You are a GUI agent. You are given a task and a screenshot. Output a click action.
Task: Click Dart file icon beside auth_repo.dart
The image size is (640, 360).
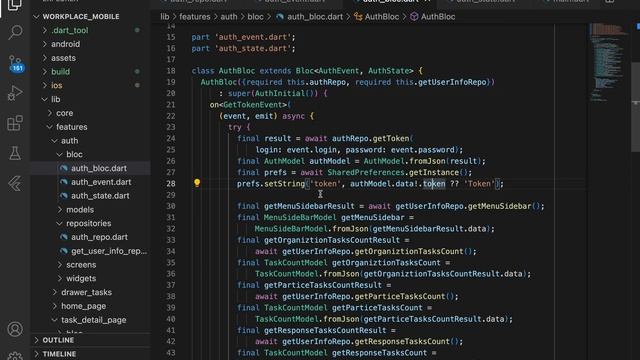tap(64, 237)
